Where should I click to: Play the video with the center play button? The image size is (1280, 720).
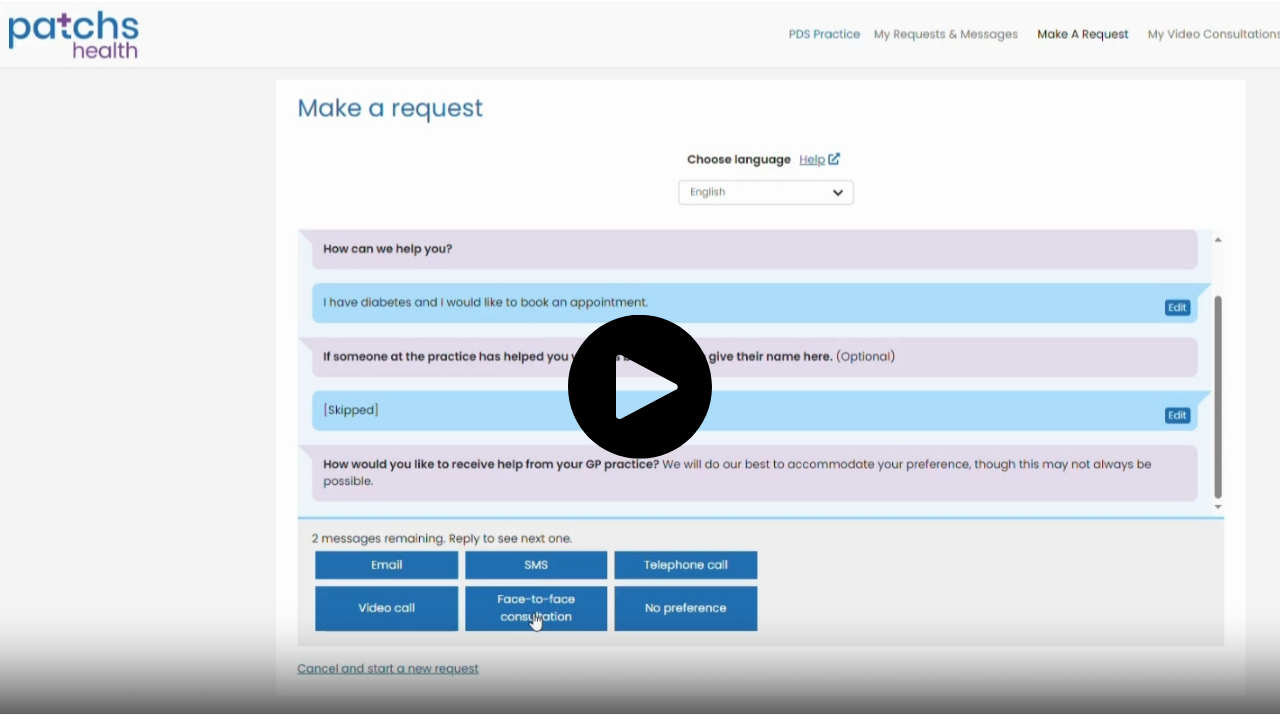640,387
